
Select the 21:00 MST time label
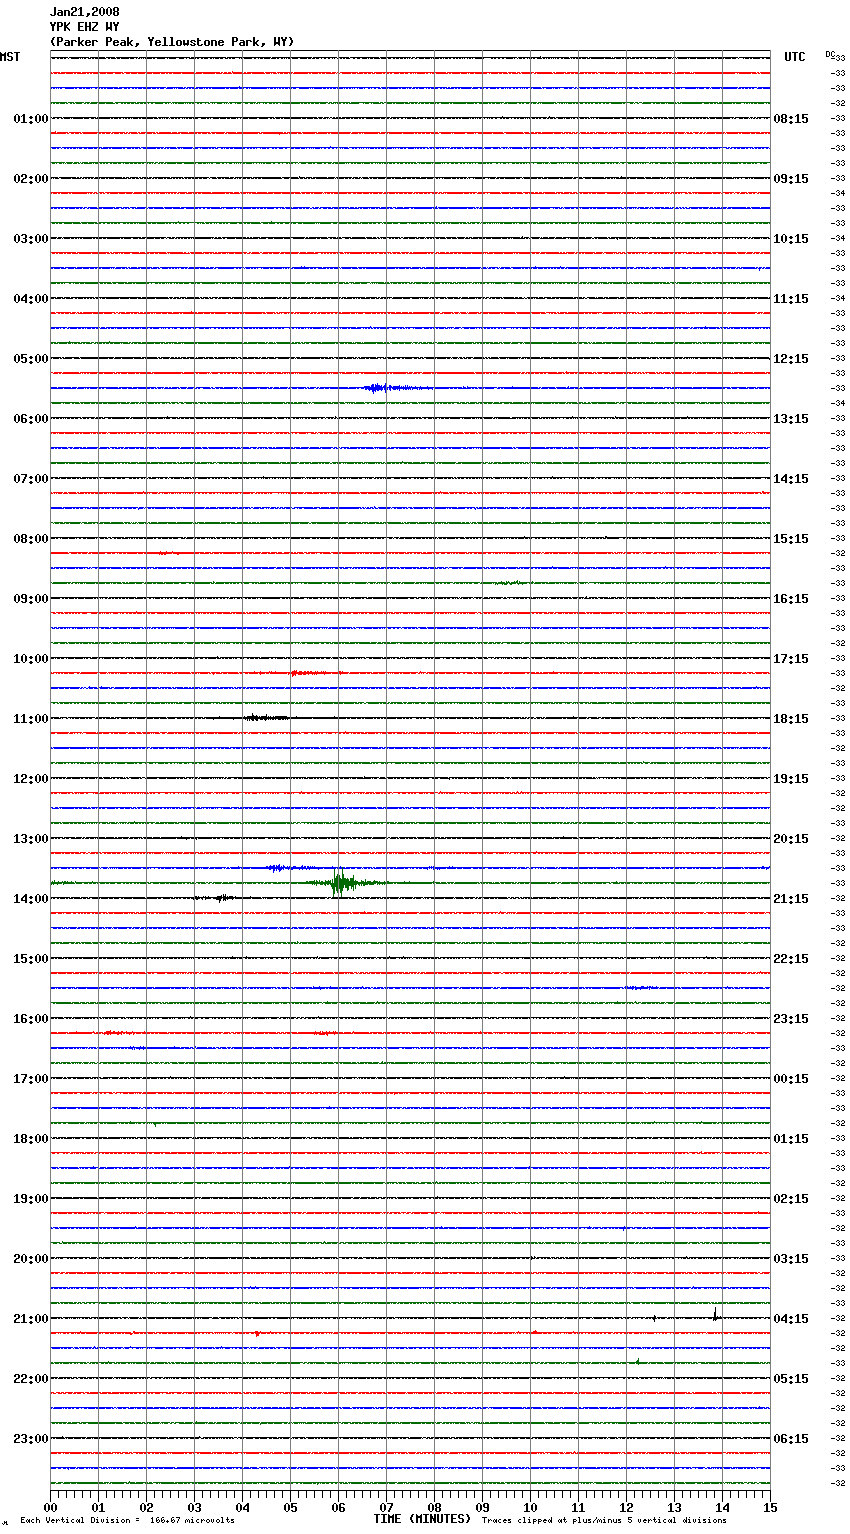pyautogui.click(x=31, y=1319)
